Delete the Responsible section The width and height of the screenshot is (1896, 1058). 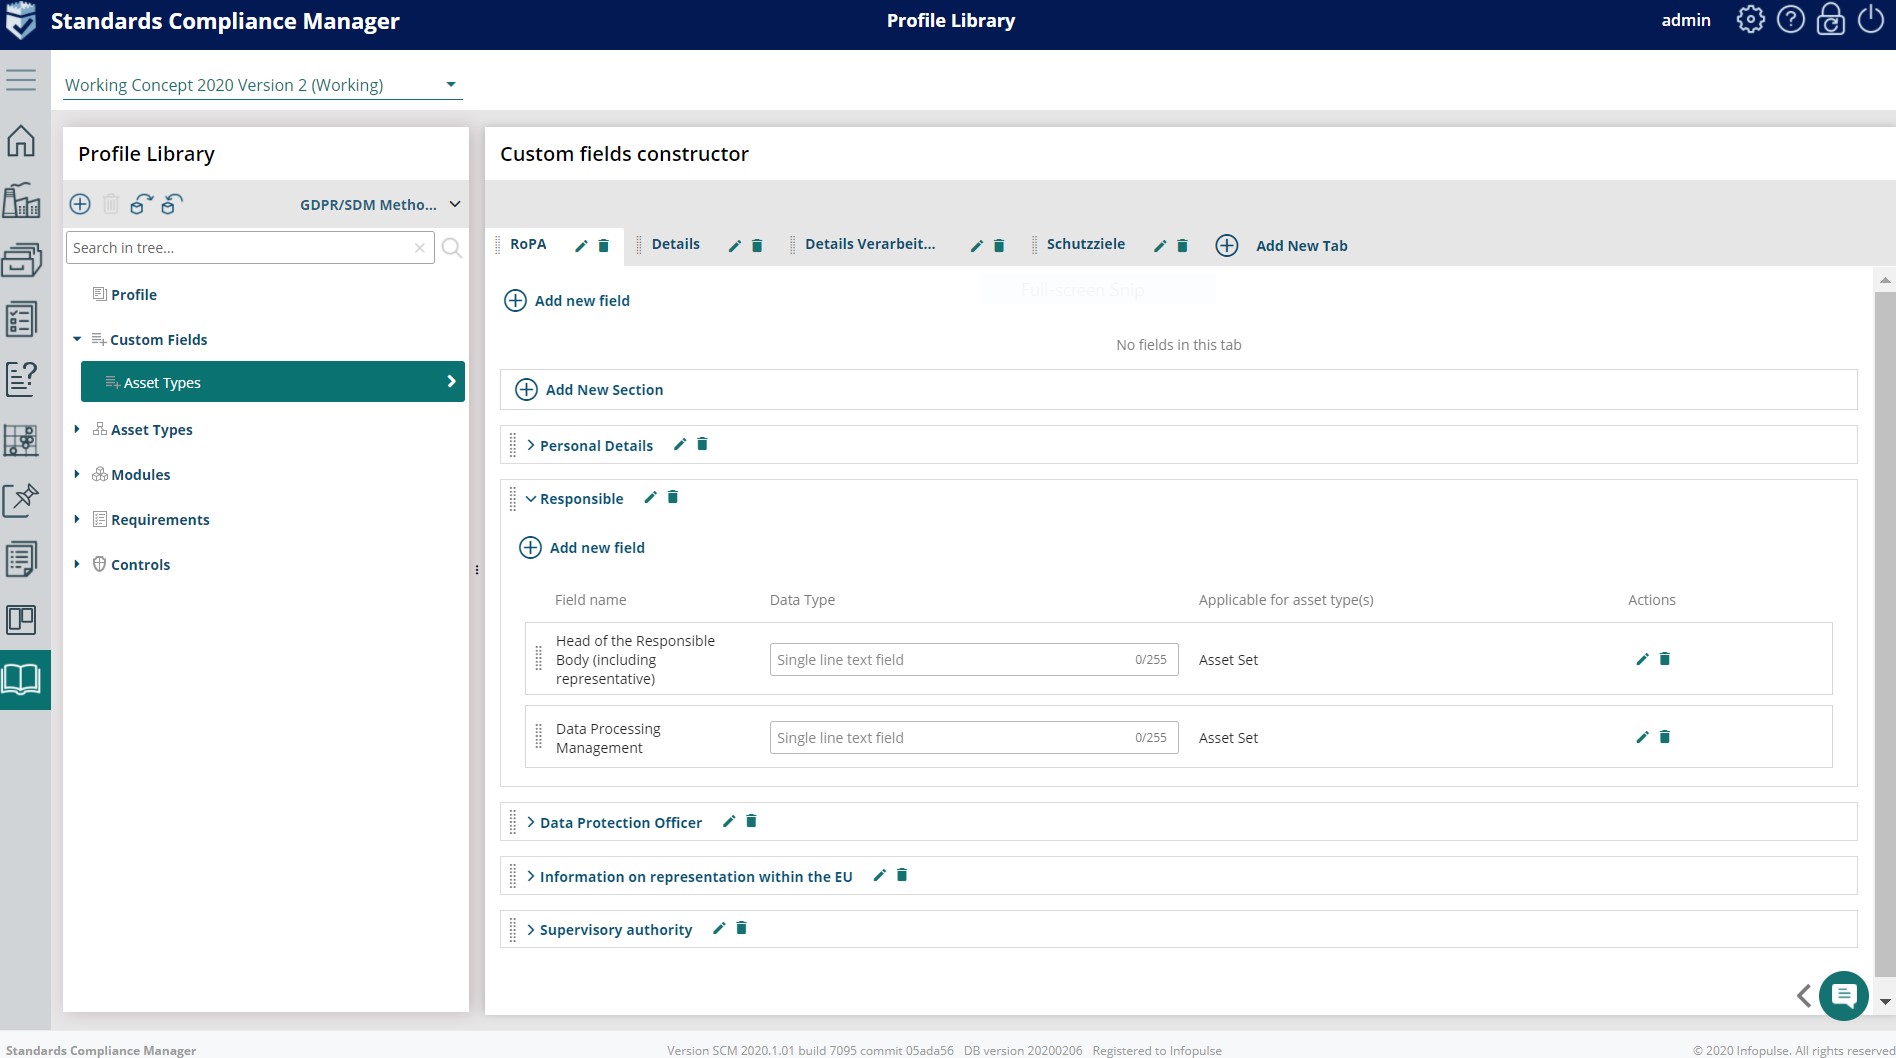click(673, 497)
